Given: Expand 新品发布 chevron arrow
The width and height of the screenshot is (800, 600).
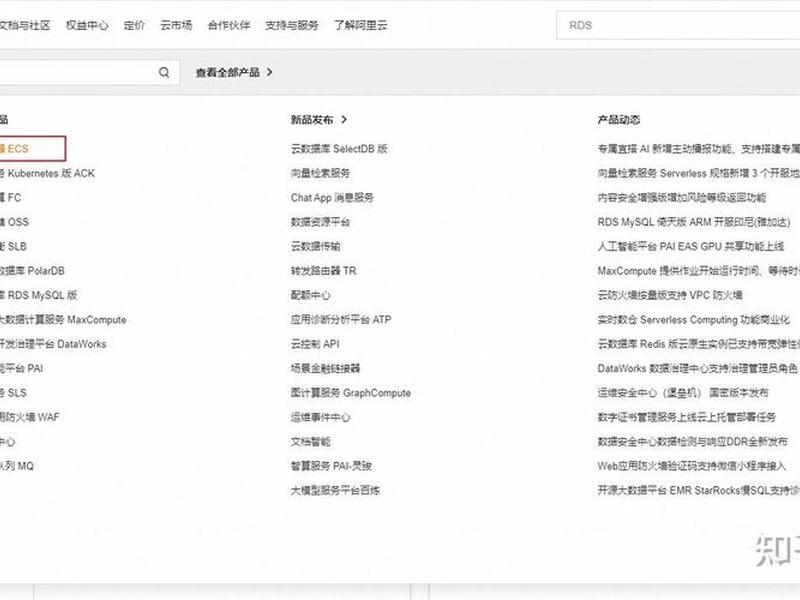Looking at the screenshot, I should 344,119.
